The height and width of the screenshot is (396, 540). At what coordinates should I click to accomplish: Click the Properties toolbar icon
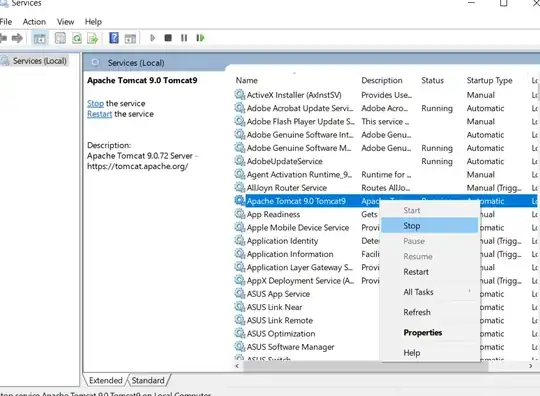click(x=60, y=38)
